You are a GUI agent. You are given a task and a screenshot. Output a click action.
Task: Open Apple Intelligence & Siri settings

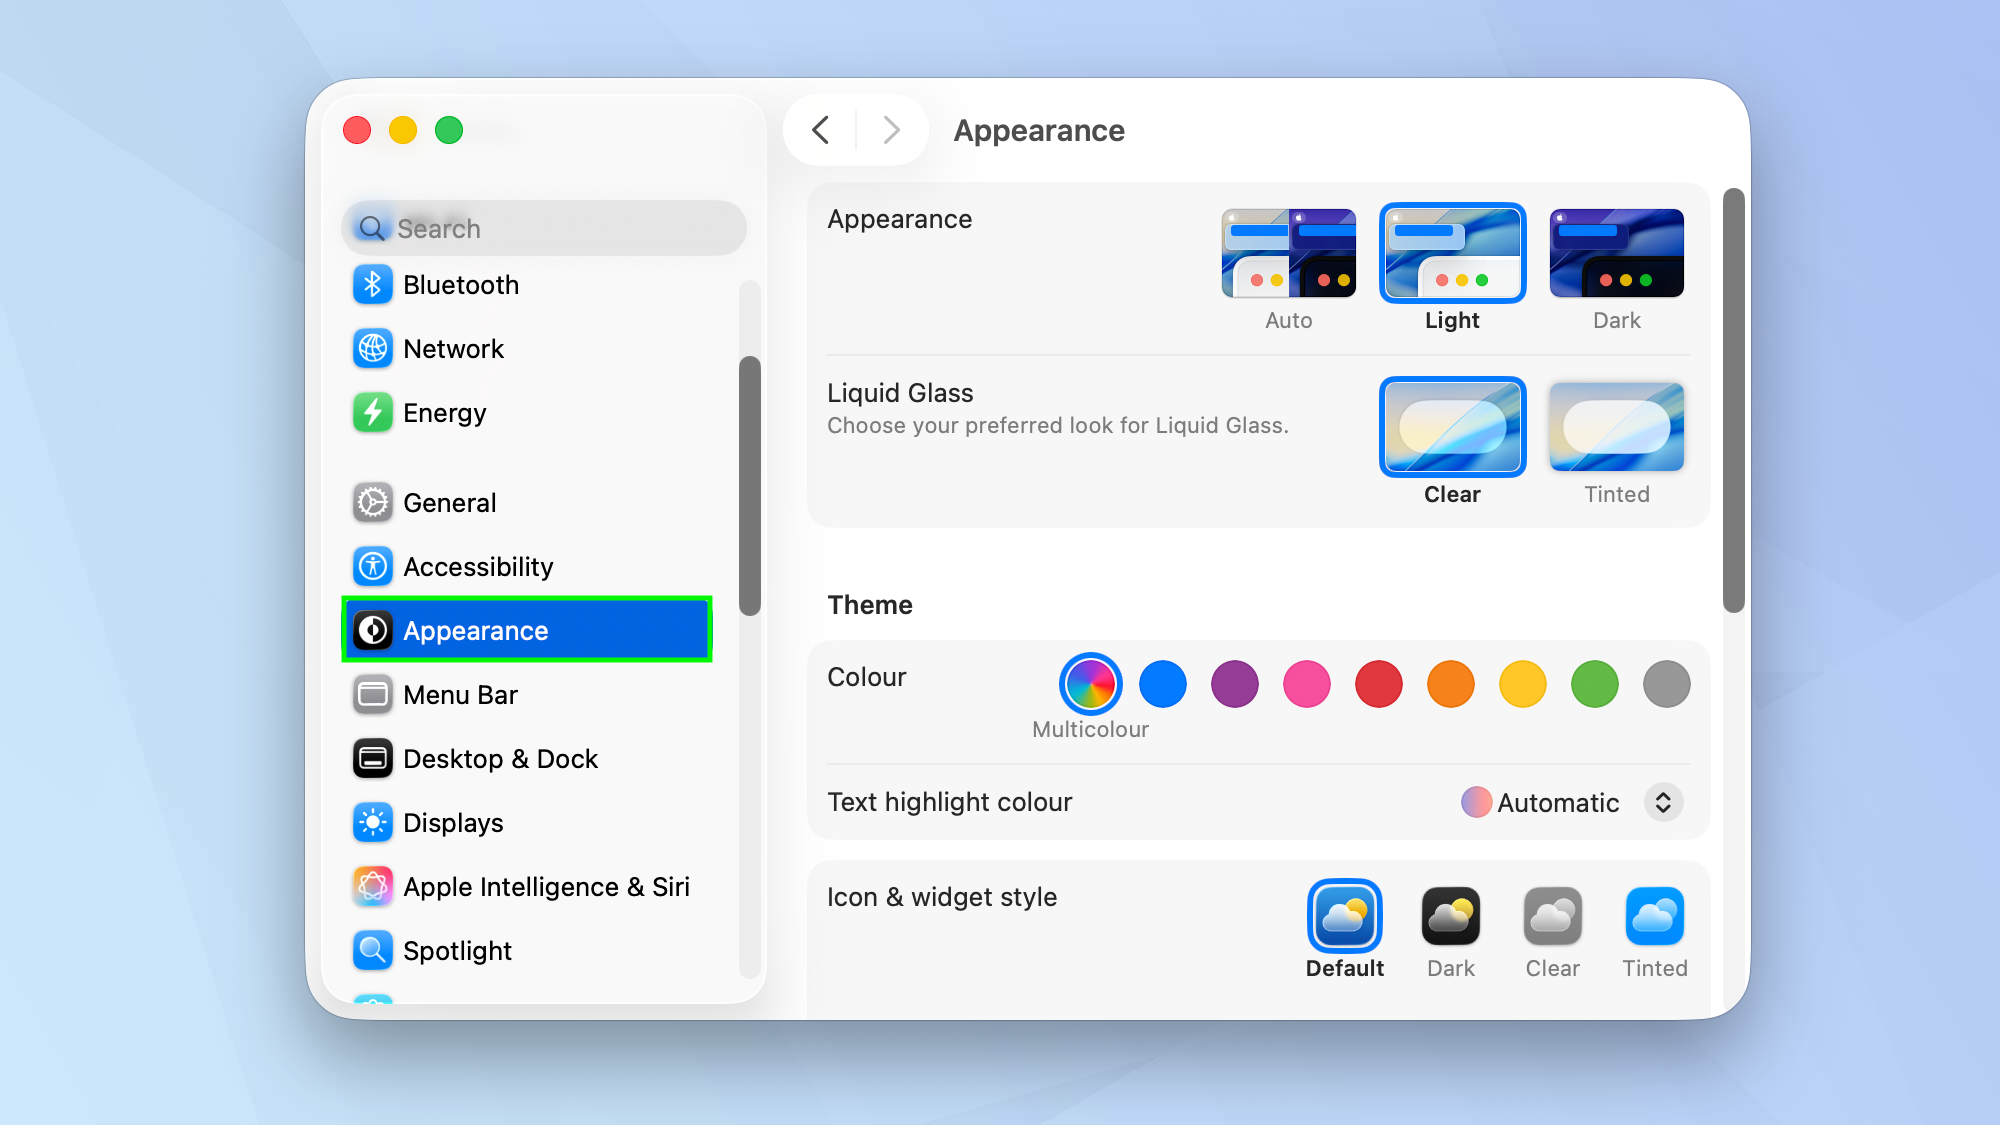[546, 886]
